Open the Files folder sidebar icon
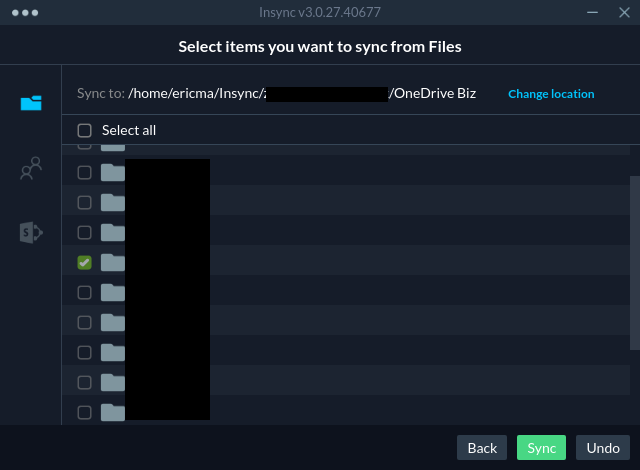Screen dimensions: 640x470 click(x=31, y=102)
